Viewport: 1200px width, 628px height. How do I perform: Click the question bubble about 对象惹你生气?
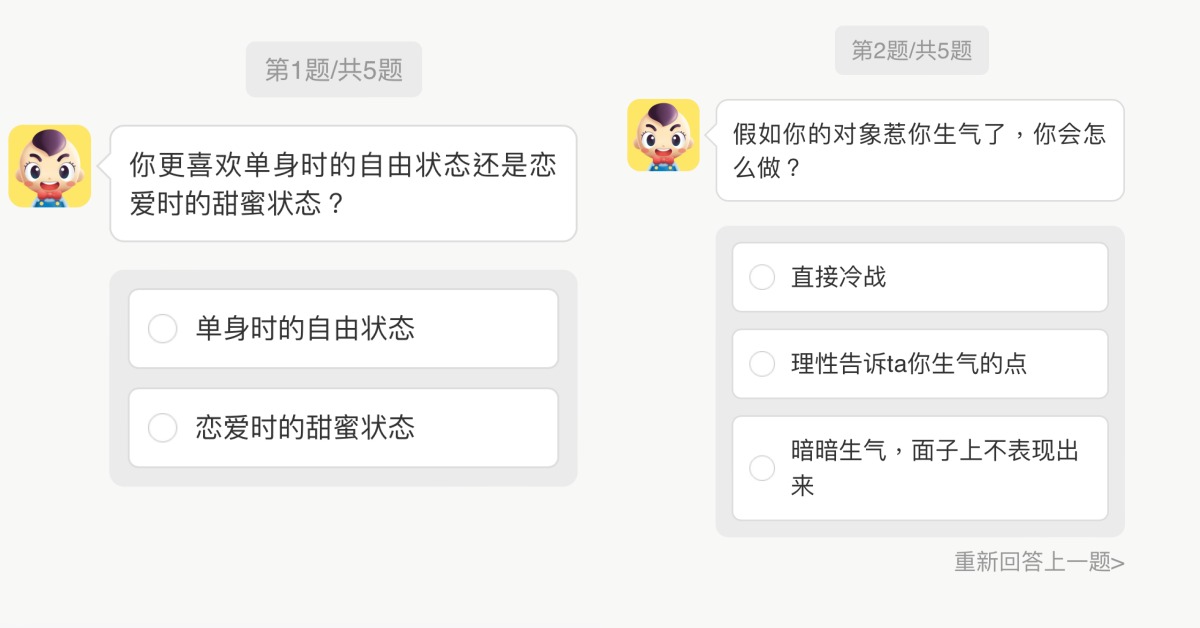click(x=919, y=150)
